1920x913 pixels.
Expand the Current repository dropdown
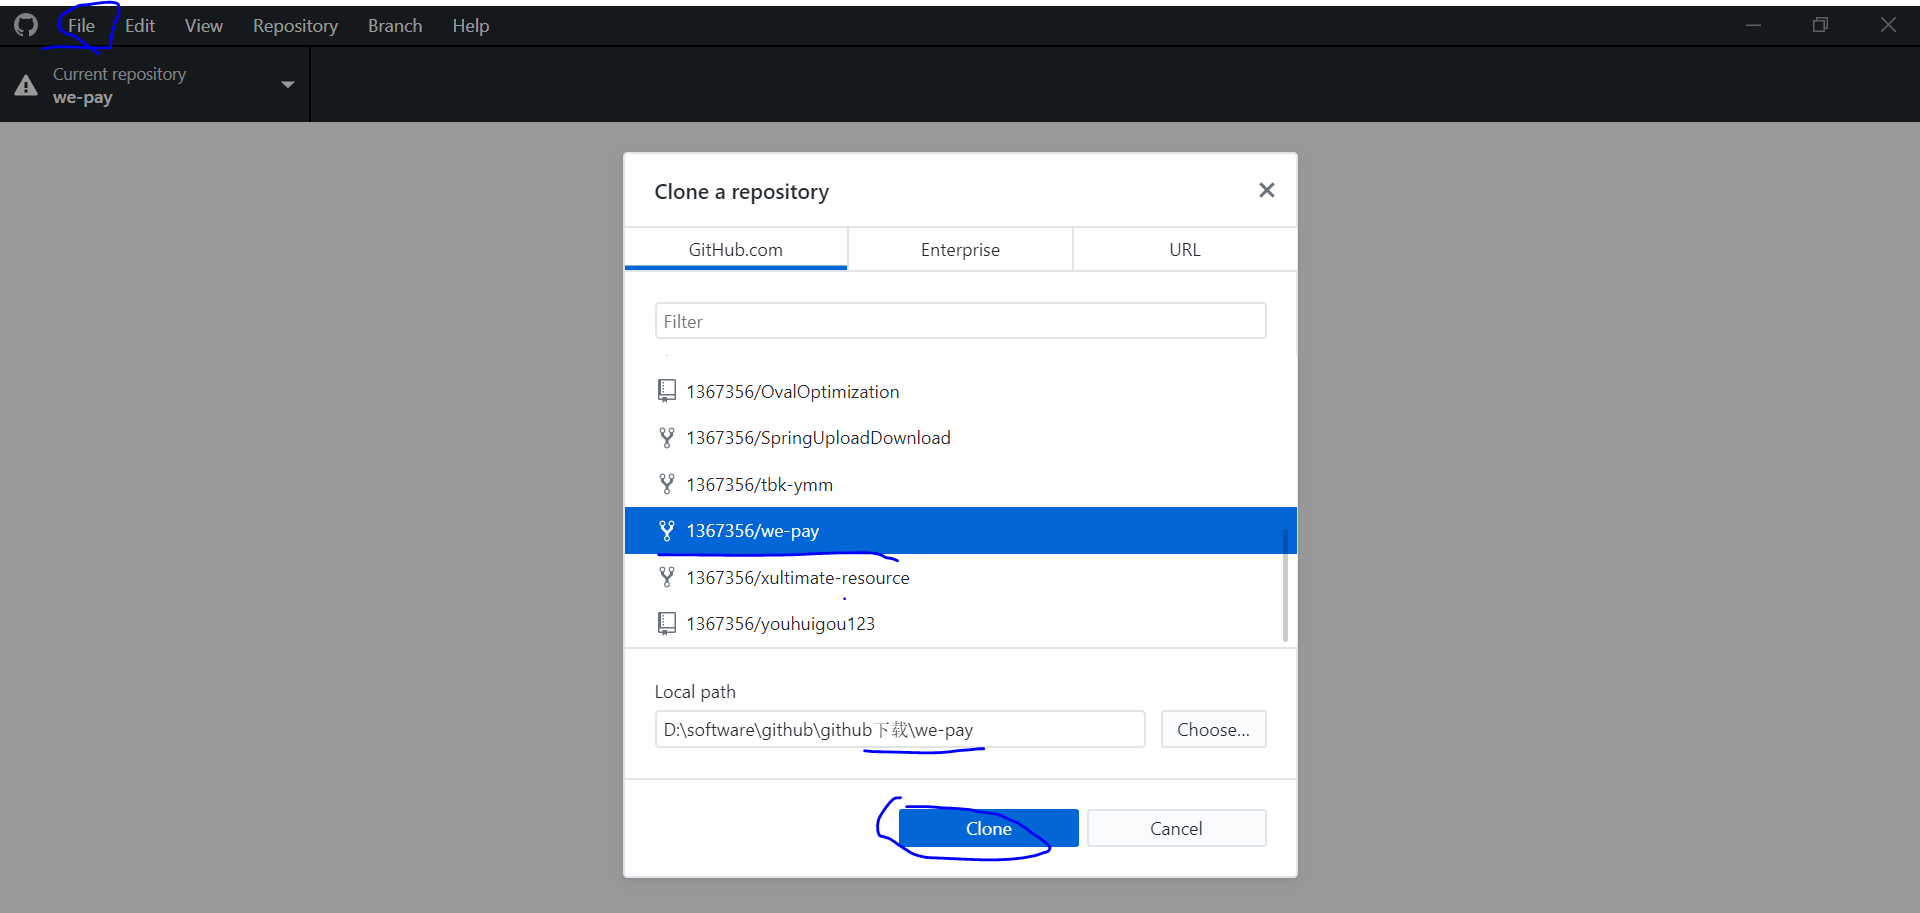coord(155,85)
